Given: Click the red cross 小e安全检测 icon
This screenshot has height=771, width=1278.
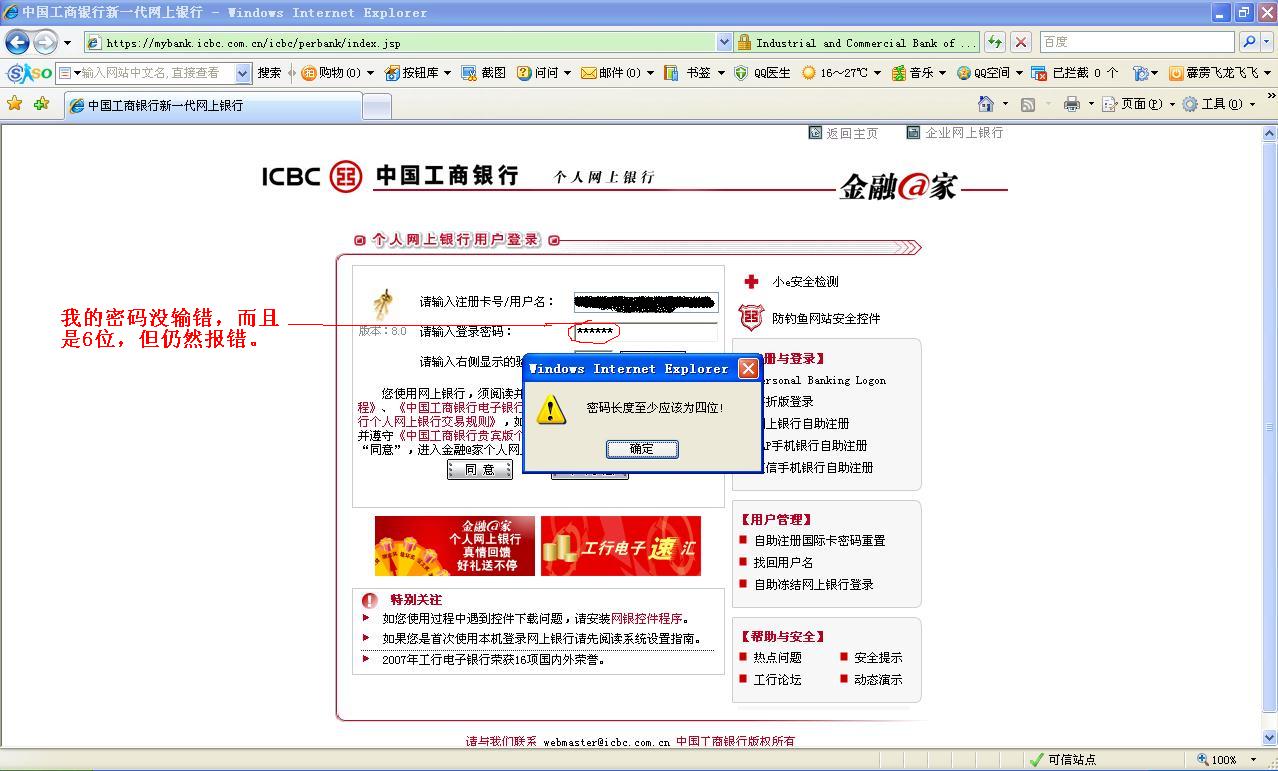Looking at the screenshot, I should click(x=751, y=282).
